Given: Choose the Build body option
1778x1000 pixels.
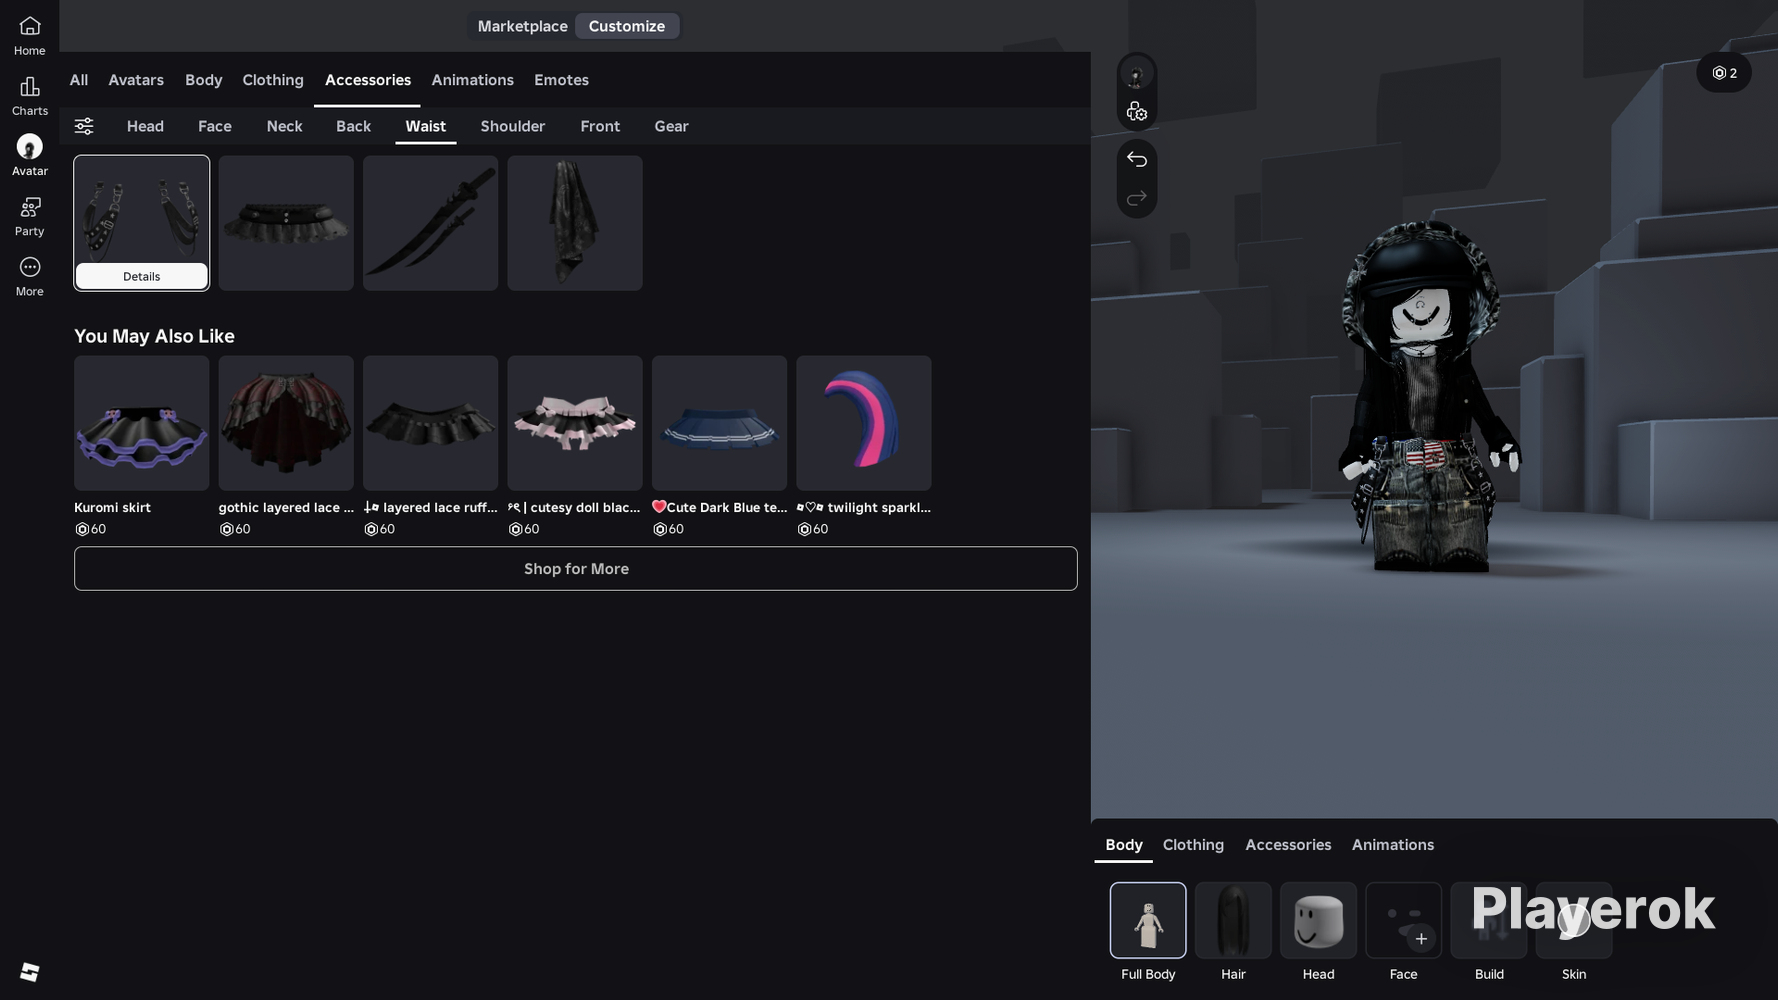Looking at the screenshot, I should click(1489, 921).
